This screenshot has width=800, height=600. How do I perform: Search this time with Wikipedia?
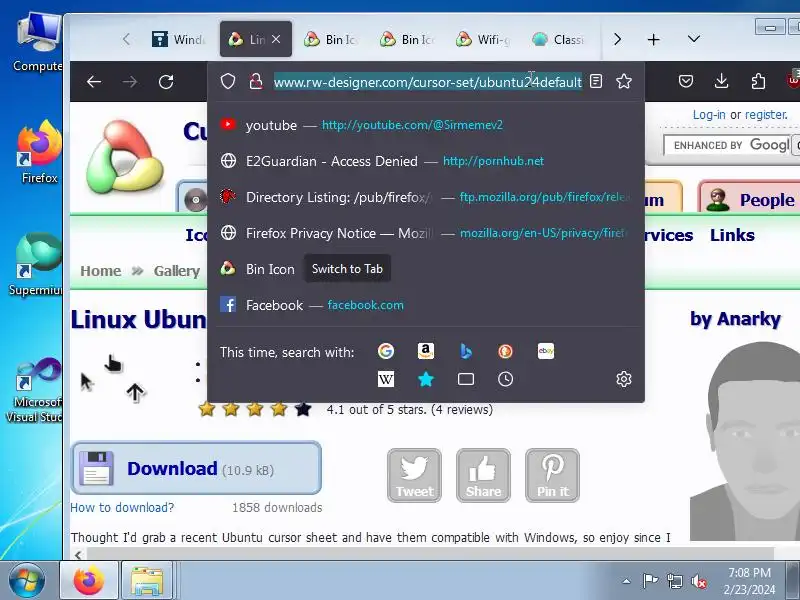pyautogui.click(x=386, y=379)
